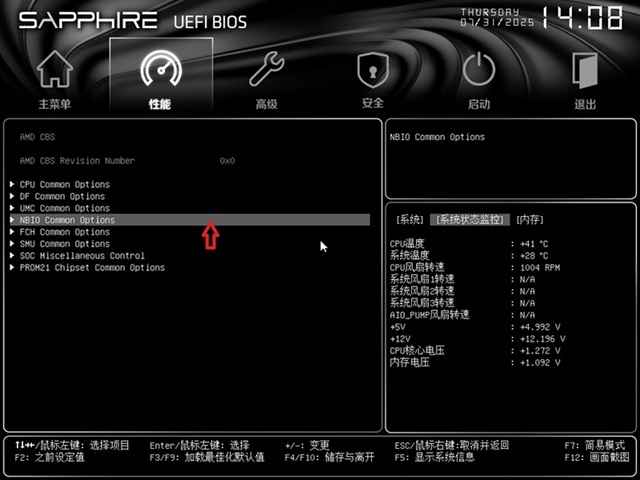Switch to the [系统] info tab
Screen dimensions: 640x480
point(410,220)
